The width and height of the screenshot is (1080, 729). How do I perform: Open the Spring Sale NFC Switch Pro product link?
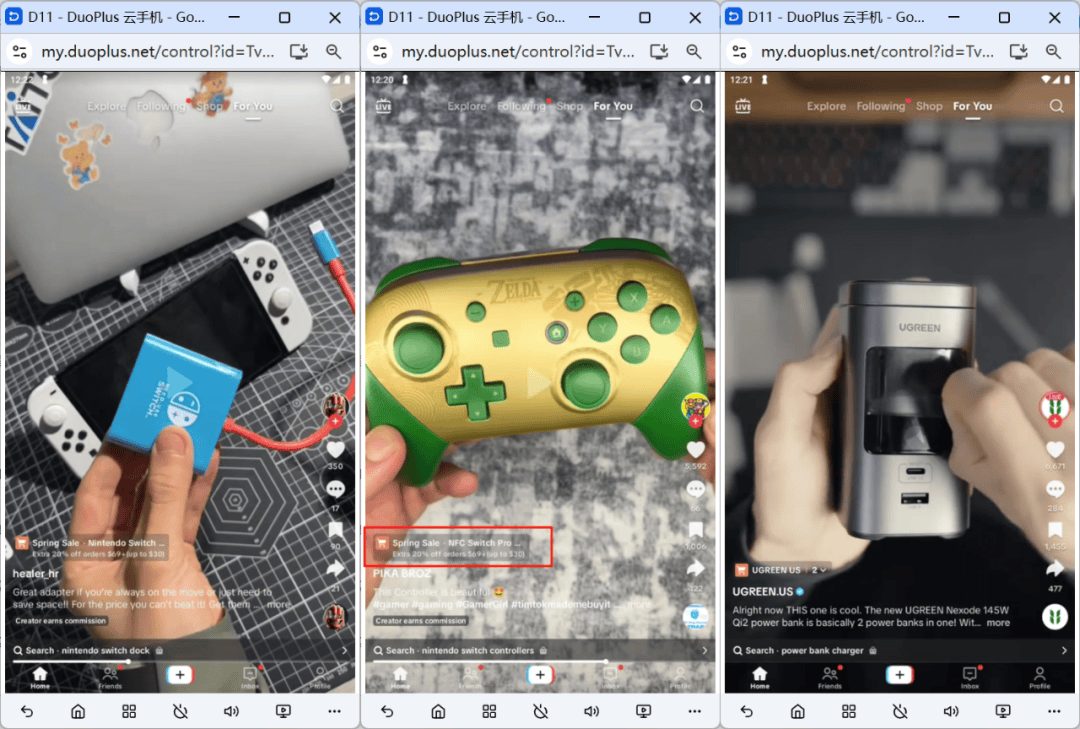point(458,547)
